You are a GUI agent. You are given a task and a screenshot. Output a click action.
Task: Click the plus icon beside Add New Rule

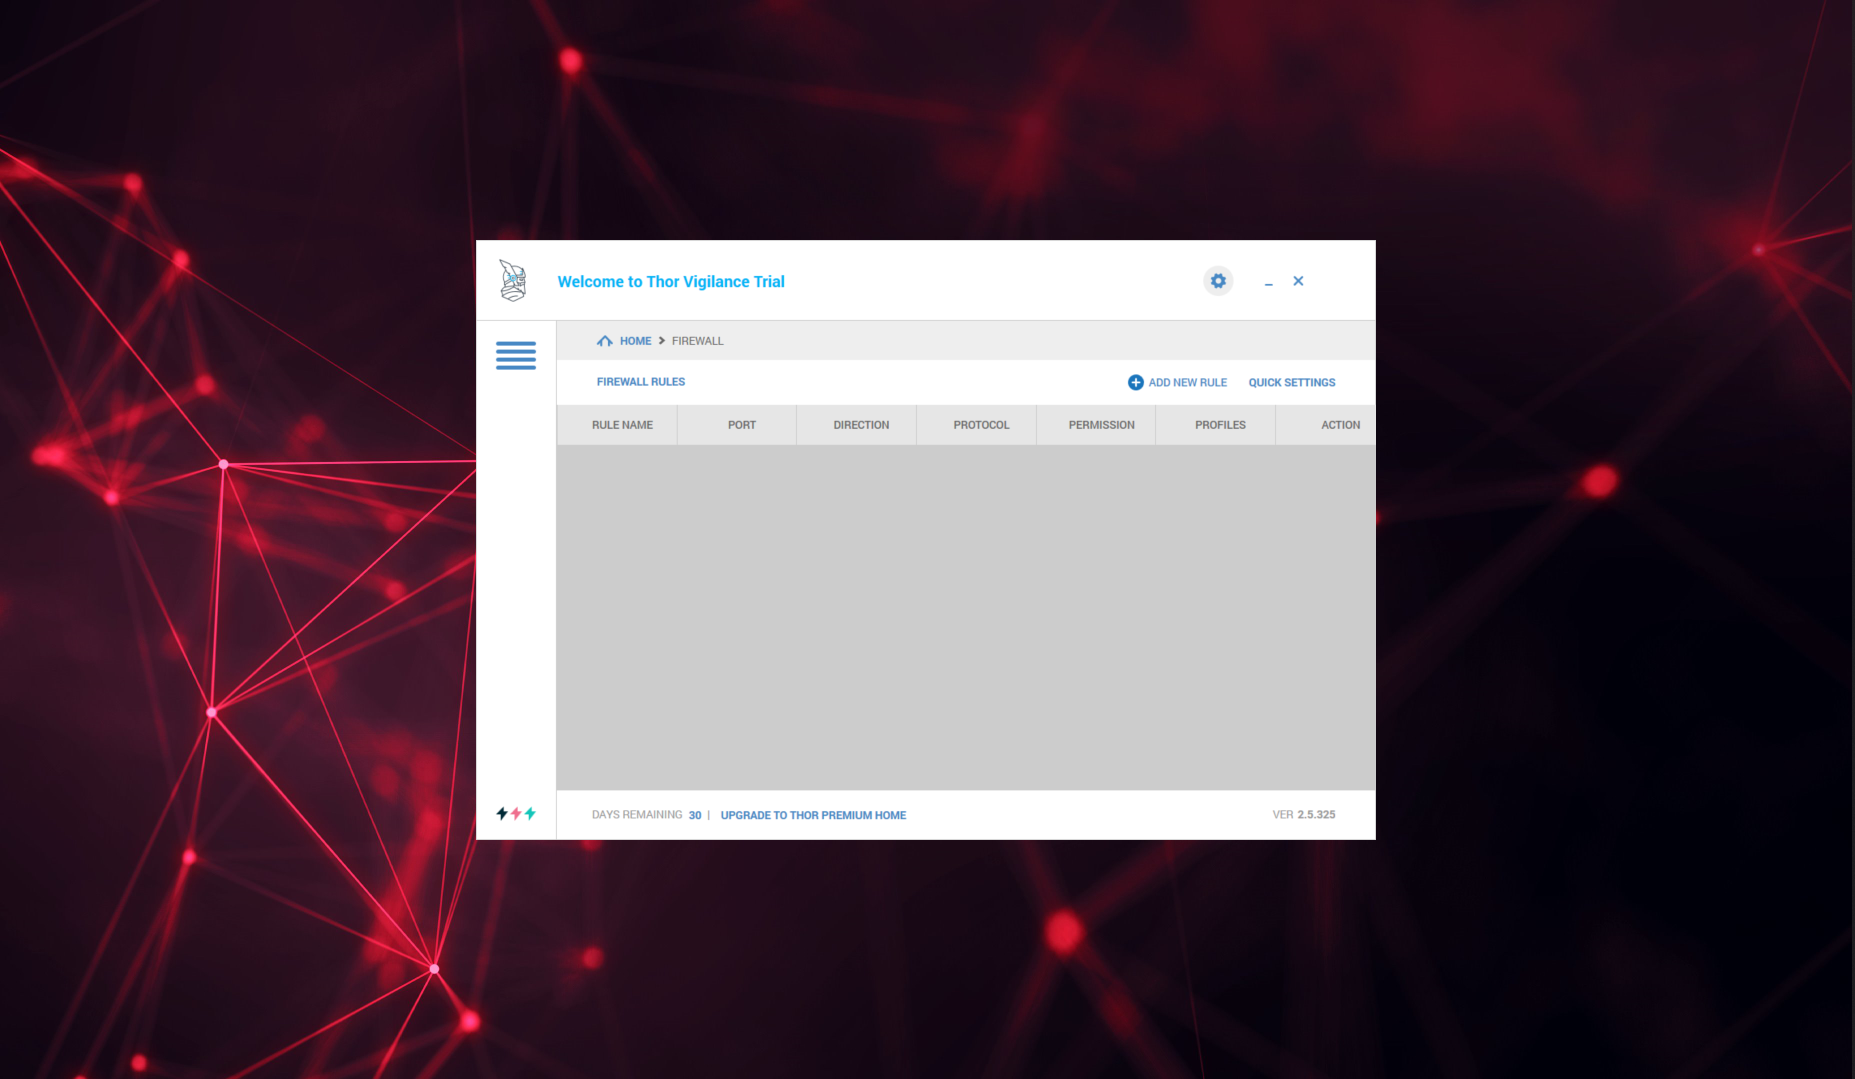[1136, 382]
